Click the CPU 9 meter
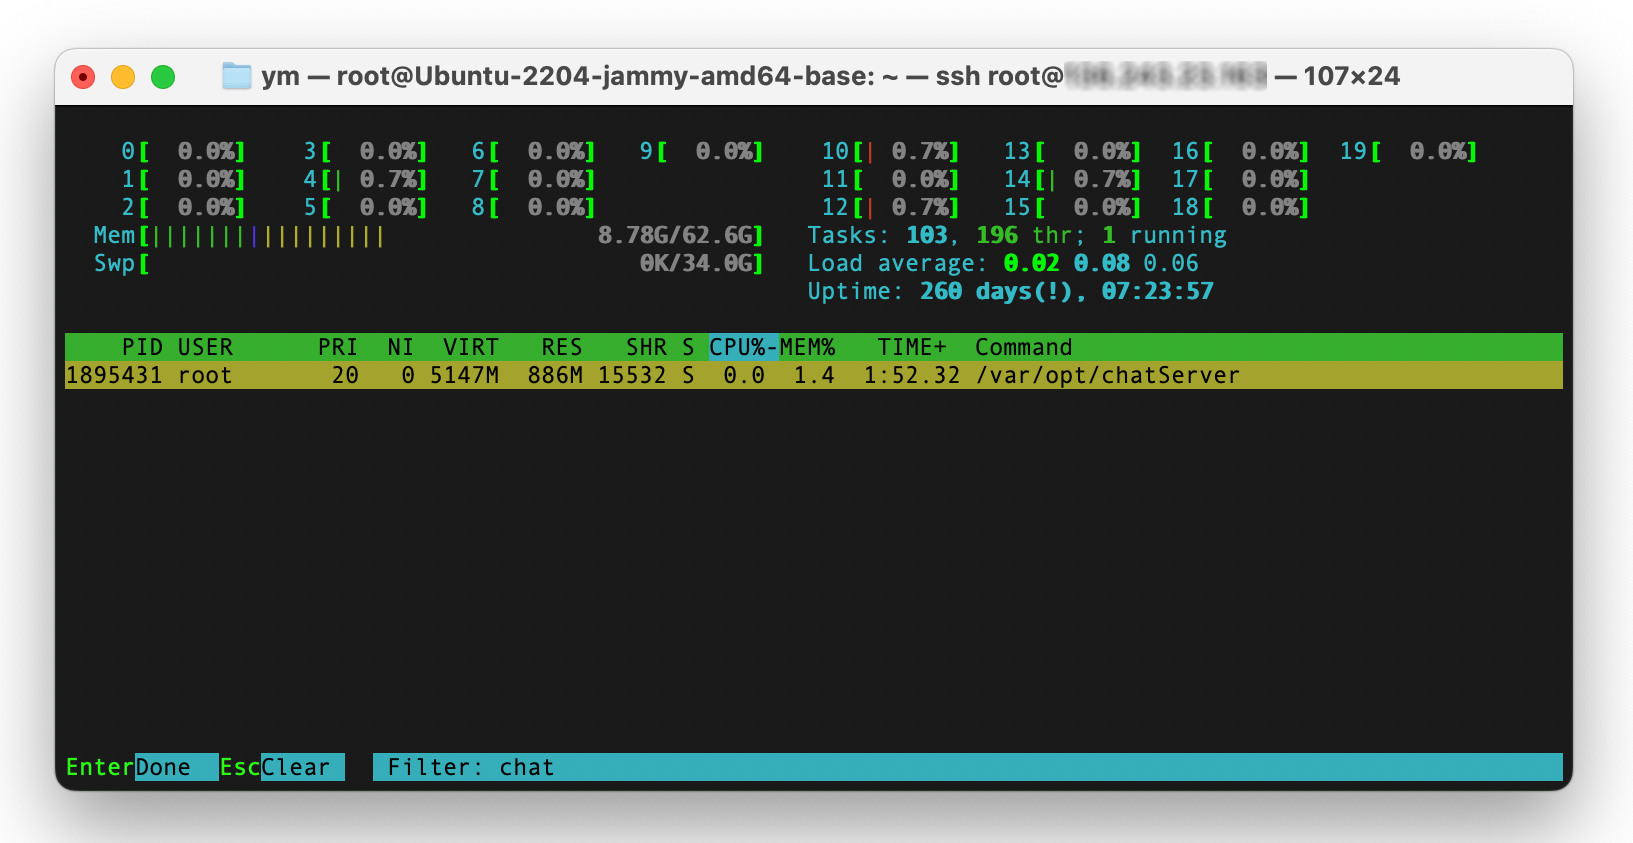The height and width of the screenshot is (843, 1633). (x=702, y=151)
